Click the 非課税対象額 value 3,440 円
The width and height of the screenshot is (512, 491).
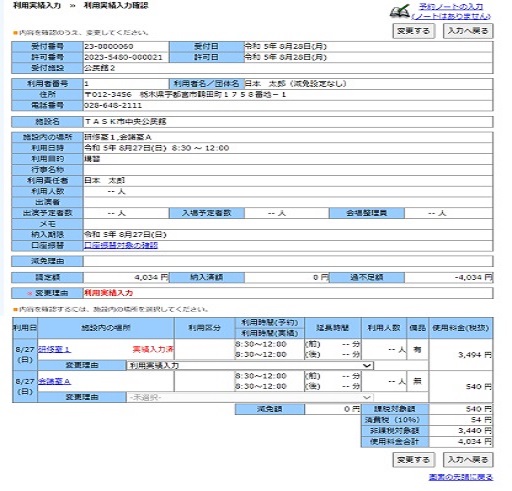coord(475,431)
